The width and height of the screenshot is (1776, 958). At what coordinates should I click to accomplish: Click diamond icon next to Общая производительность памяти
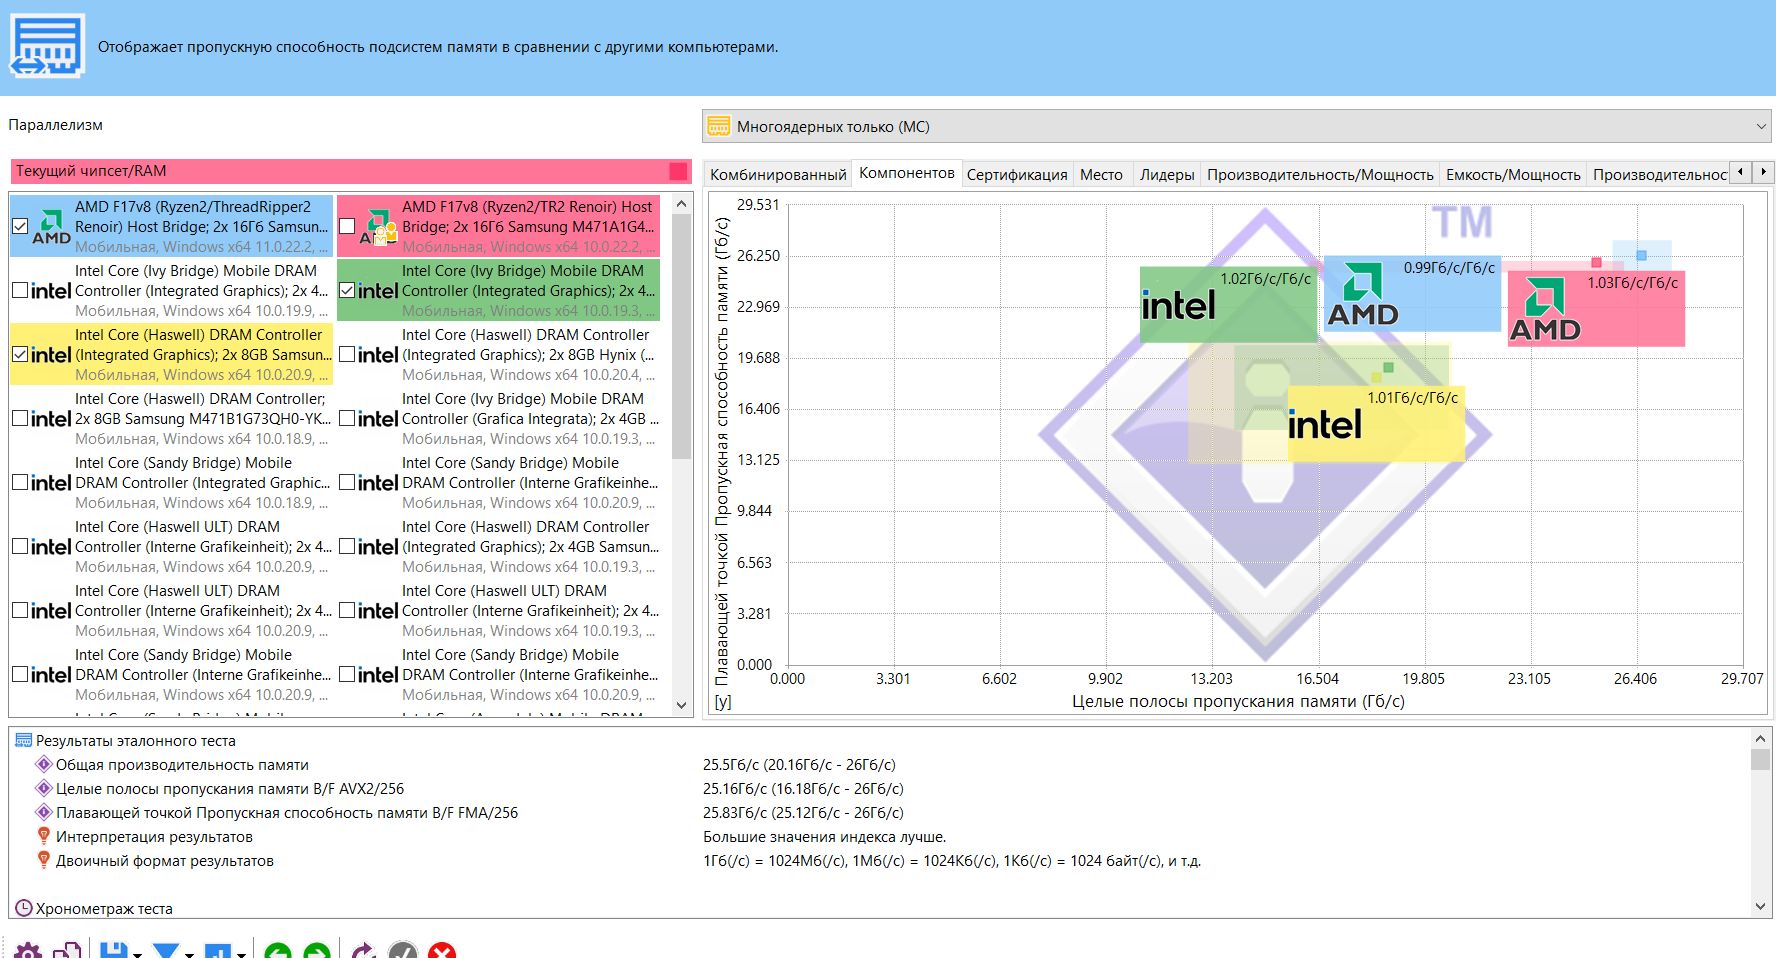44,764
